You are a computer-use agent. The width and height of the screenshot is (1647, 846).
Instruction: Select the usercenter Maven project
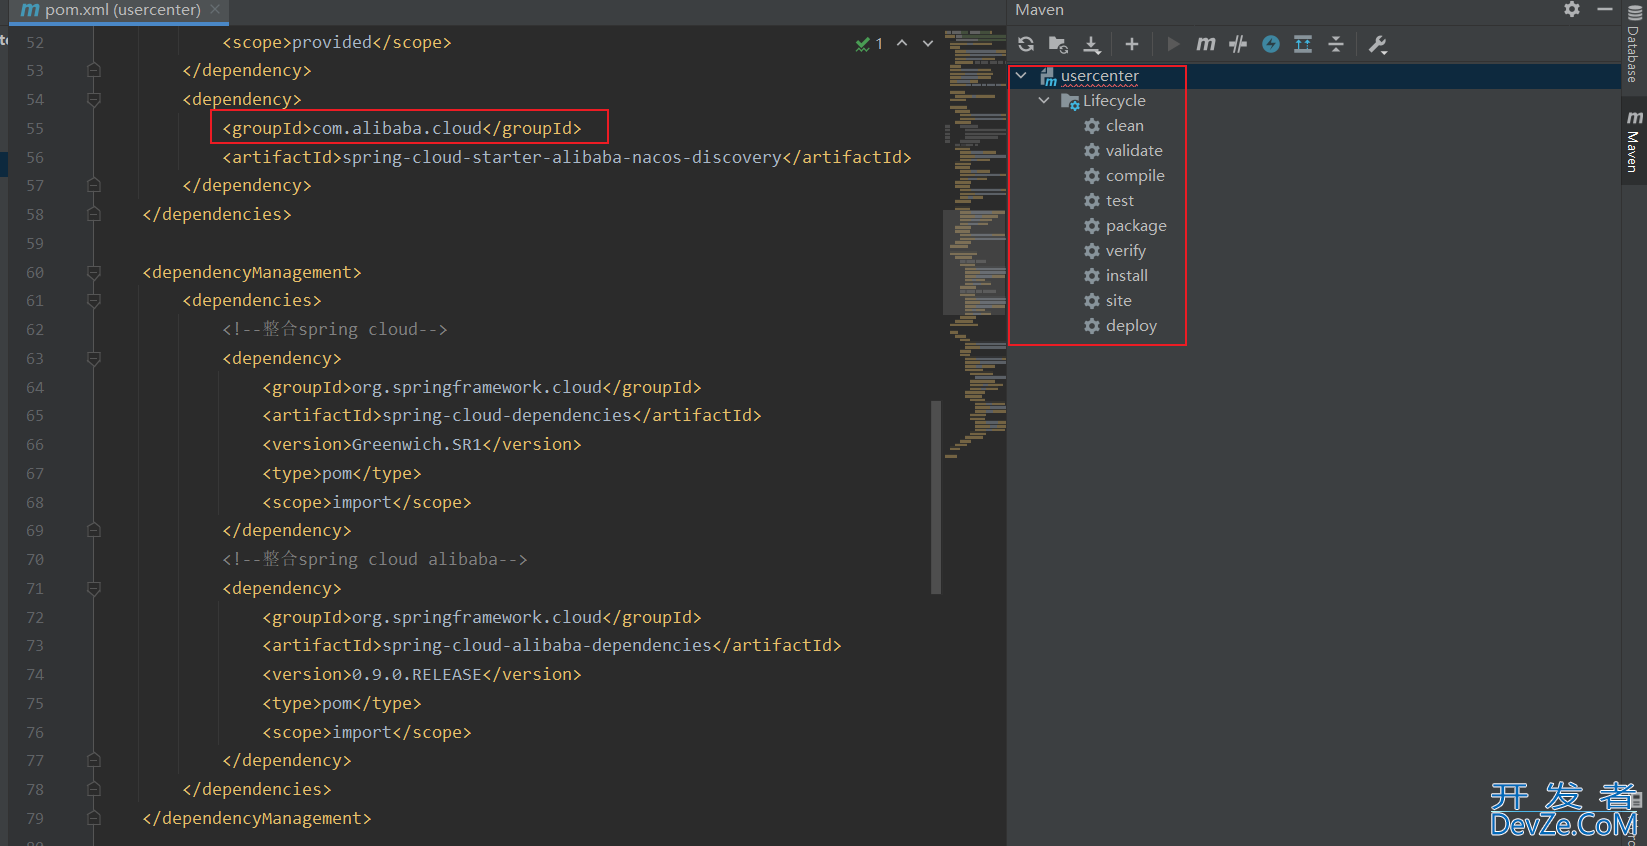pyautogui.click(x=1099, y=76)
